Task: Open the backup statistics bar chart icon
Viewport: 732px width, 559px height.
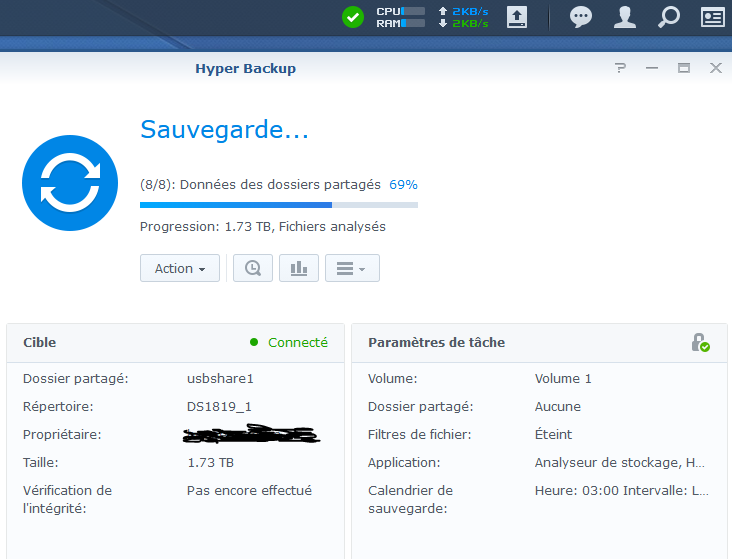Action: [x=299, y=268]
